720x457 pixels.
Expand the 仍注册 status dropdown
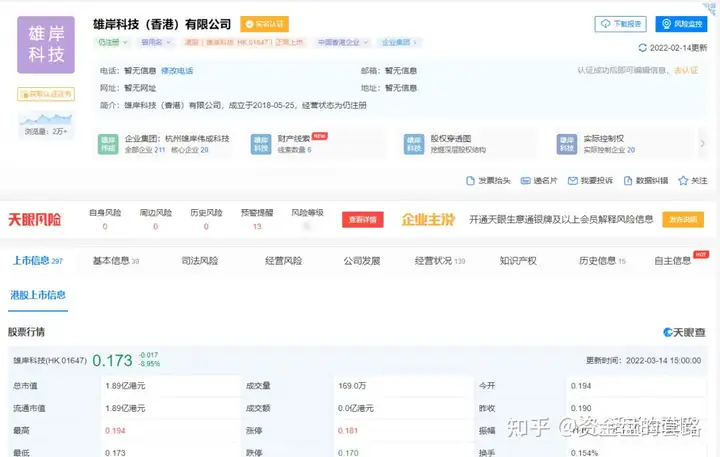(112, 42)
